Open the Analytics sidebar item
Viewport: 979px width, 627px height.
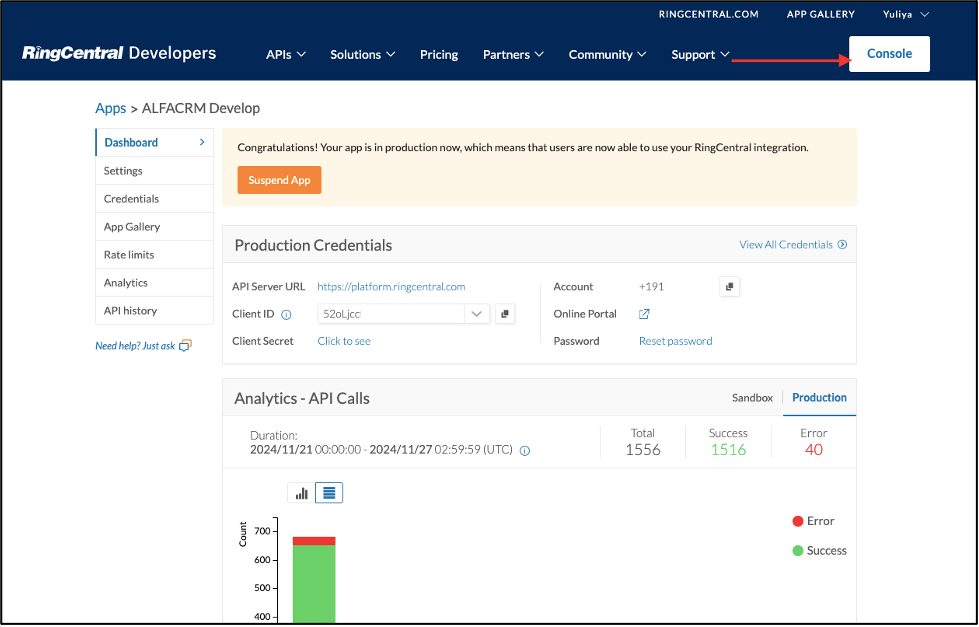pos(154,283)
